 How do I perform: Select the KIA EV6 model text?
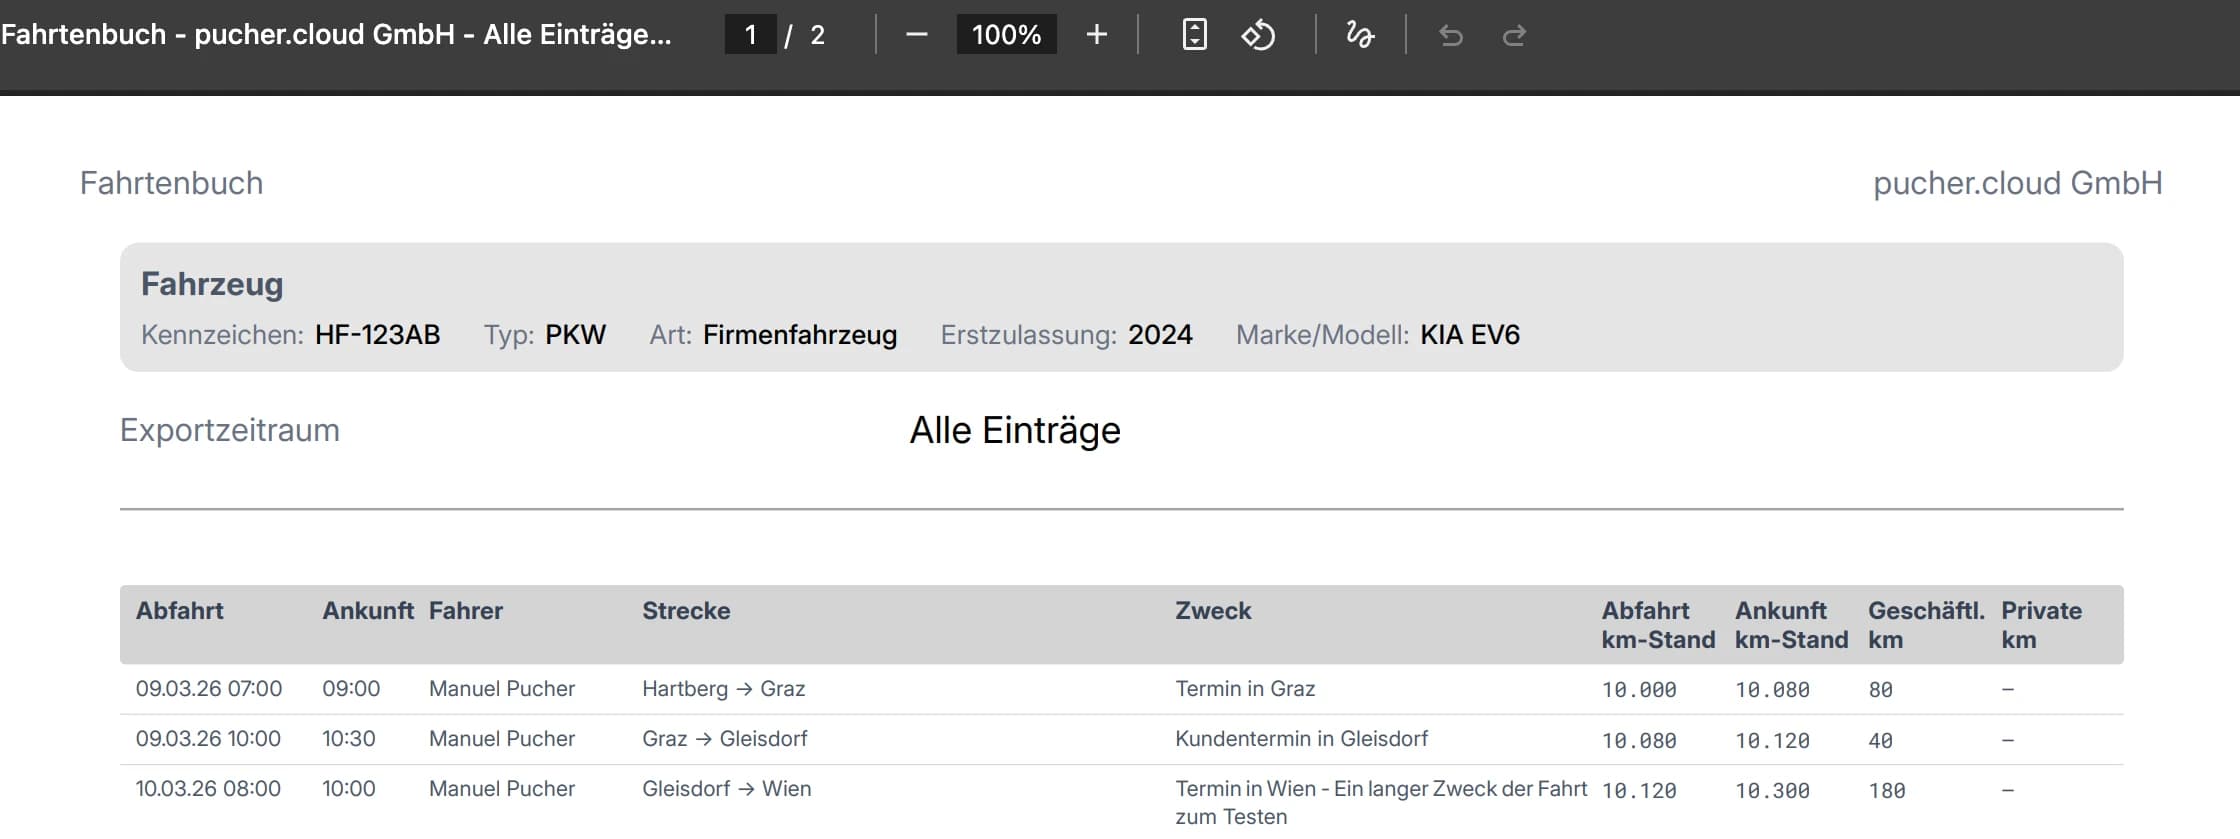pos(1470,334)
